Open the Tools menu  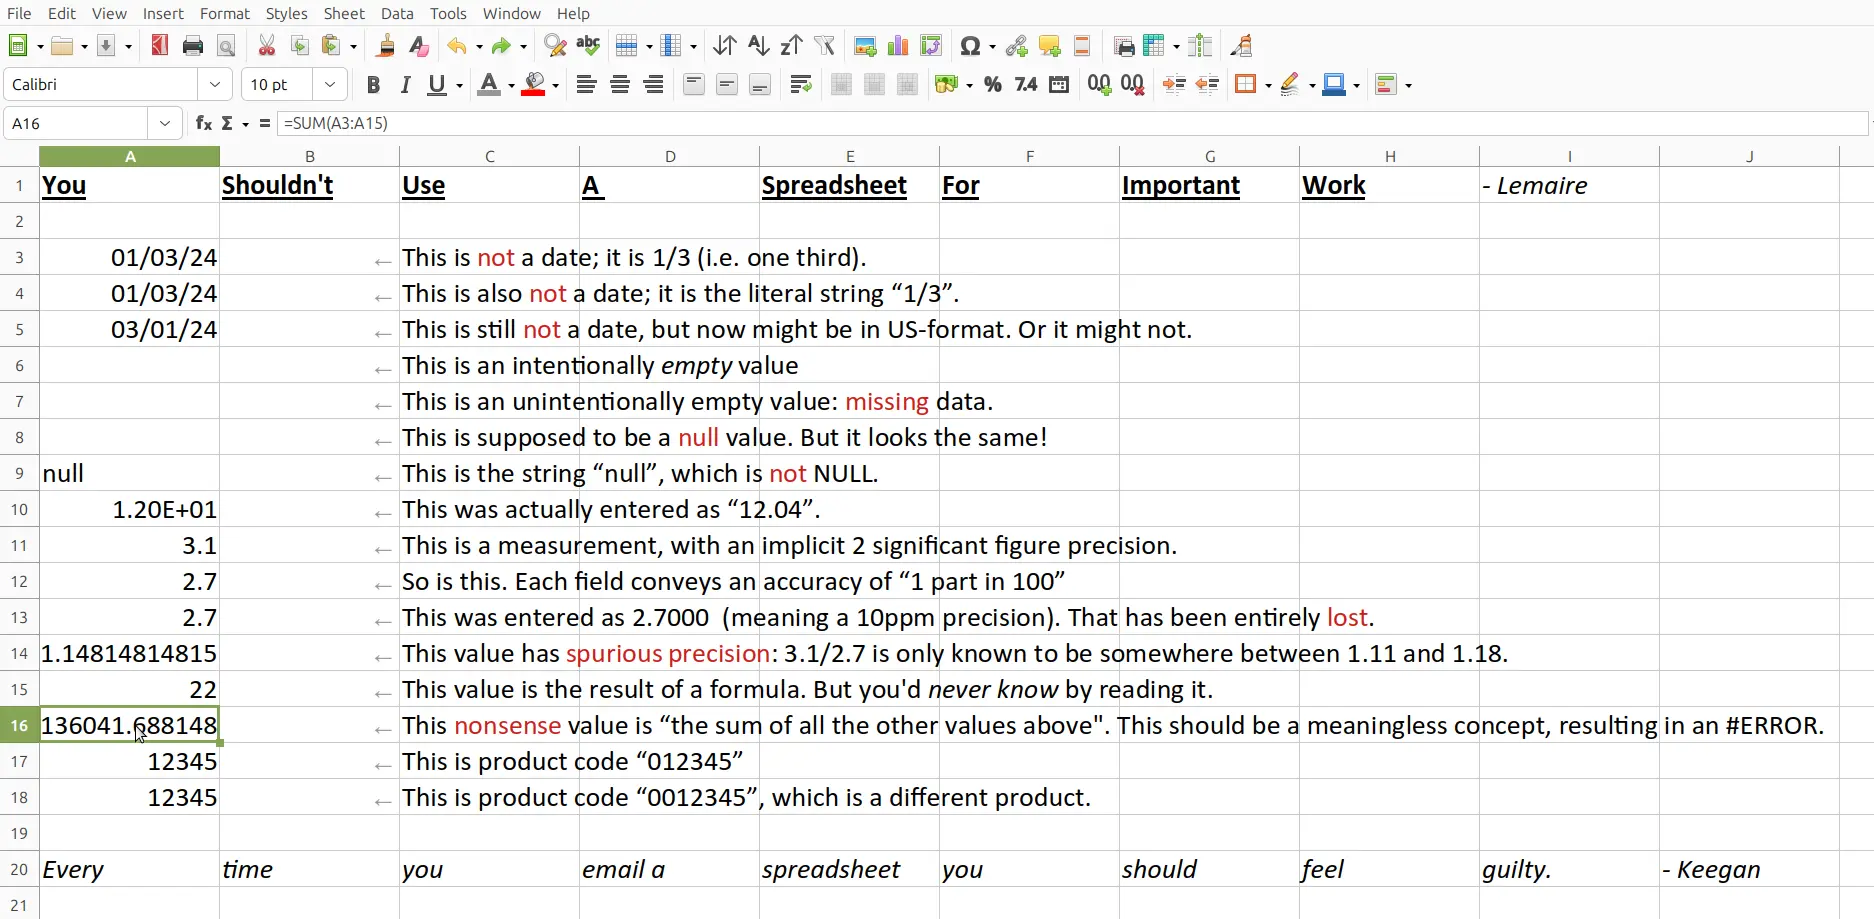[448, 13]
